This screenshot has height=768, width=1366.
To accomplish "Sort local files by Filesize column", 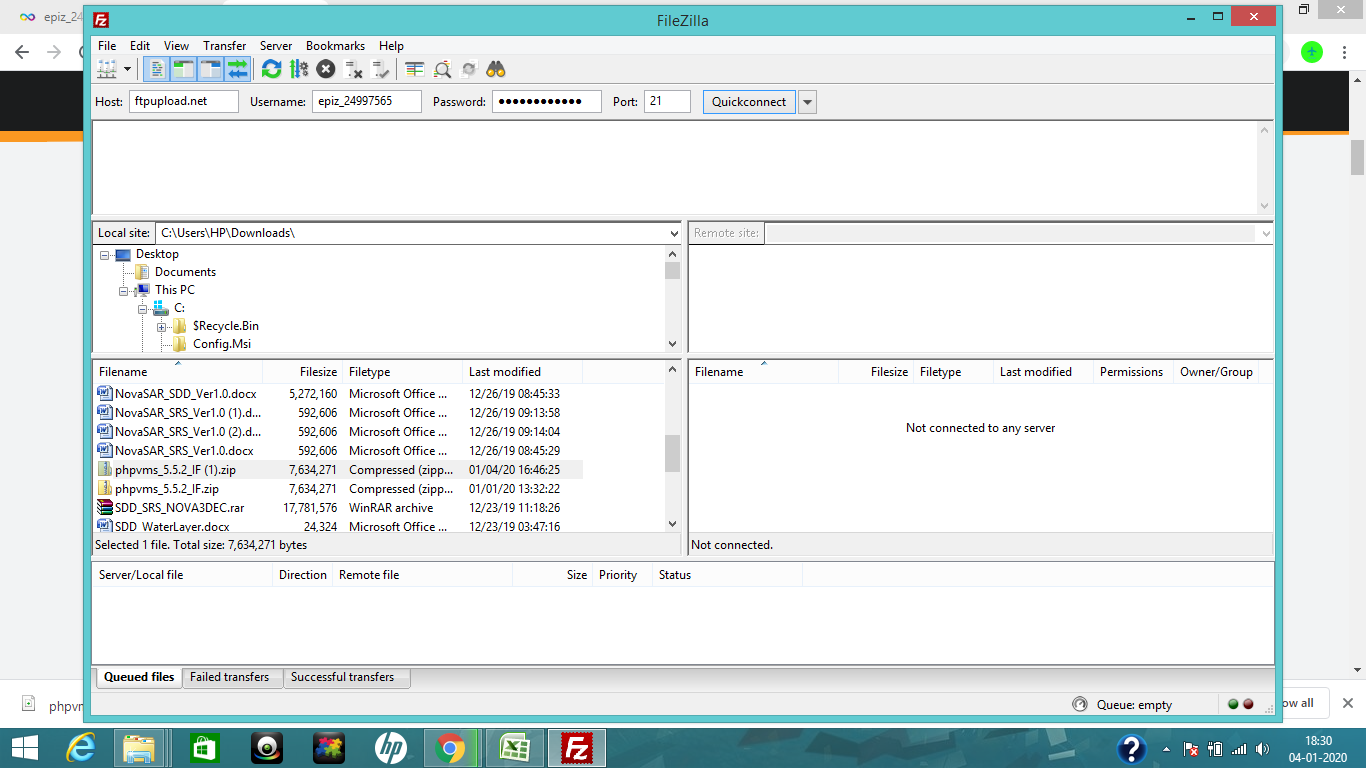I will point(302,372).
